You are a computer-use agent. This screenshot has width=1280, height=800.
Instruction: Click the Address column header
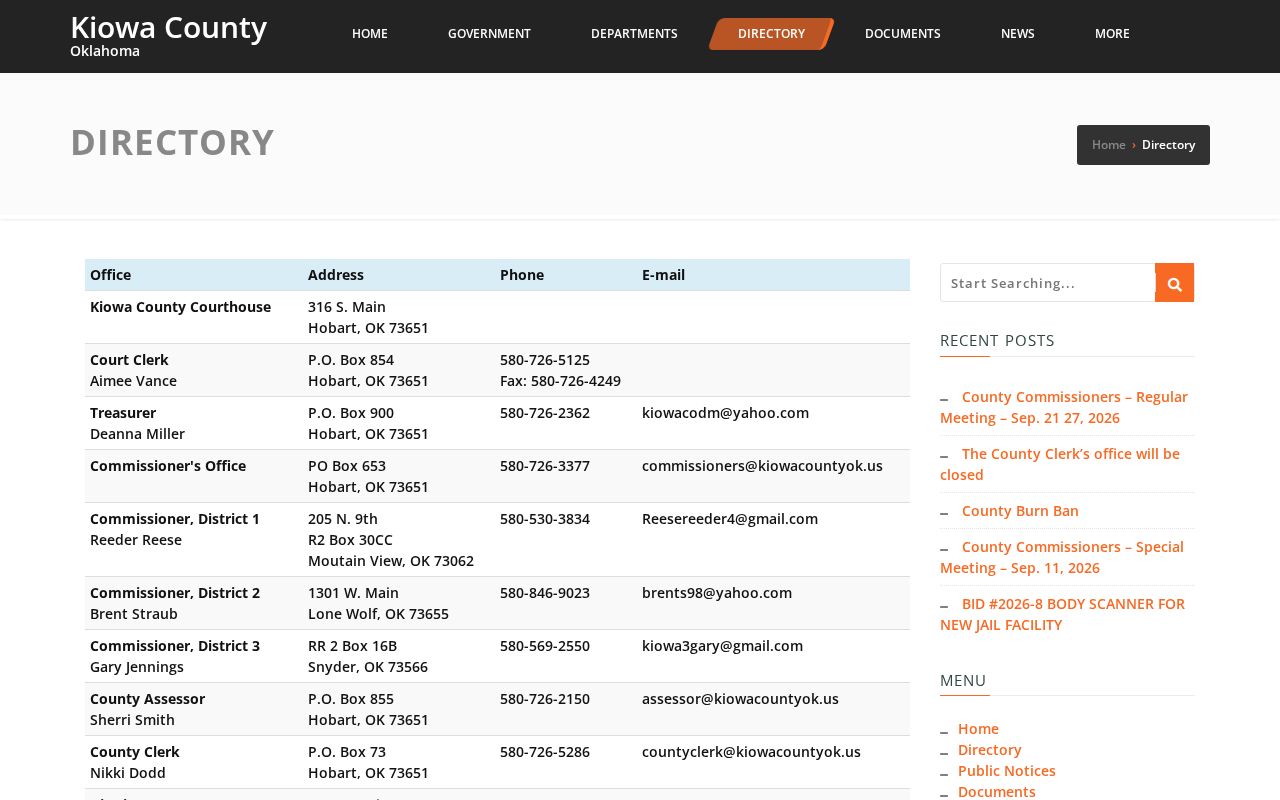point(336,275)
